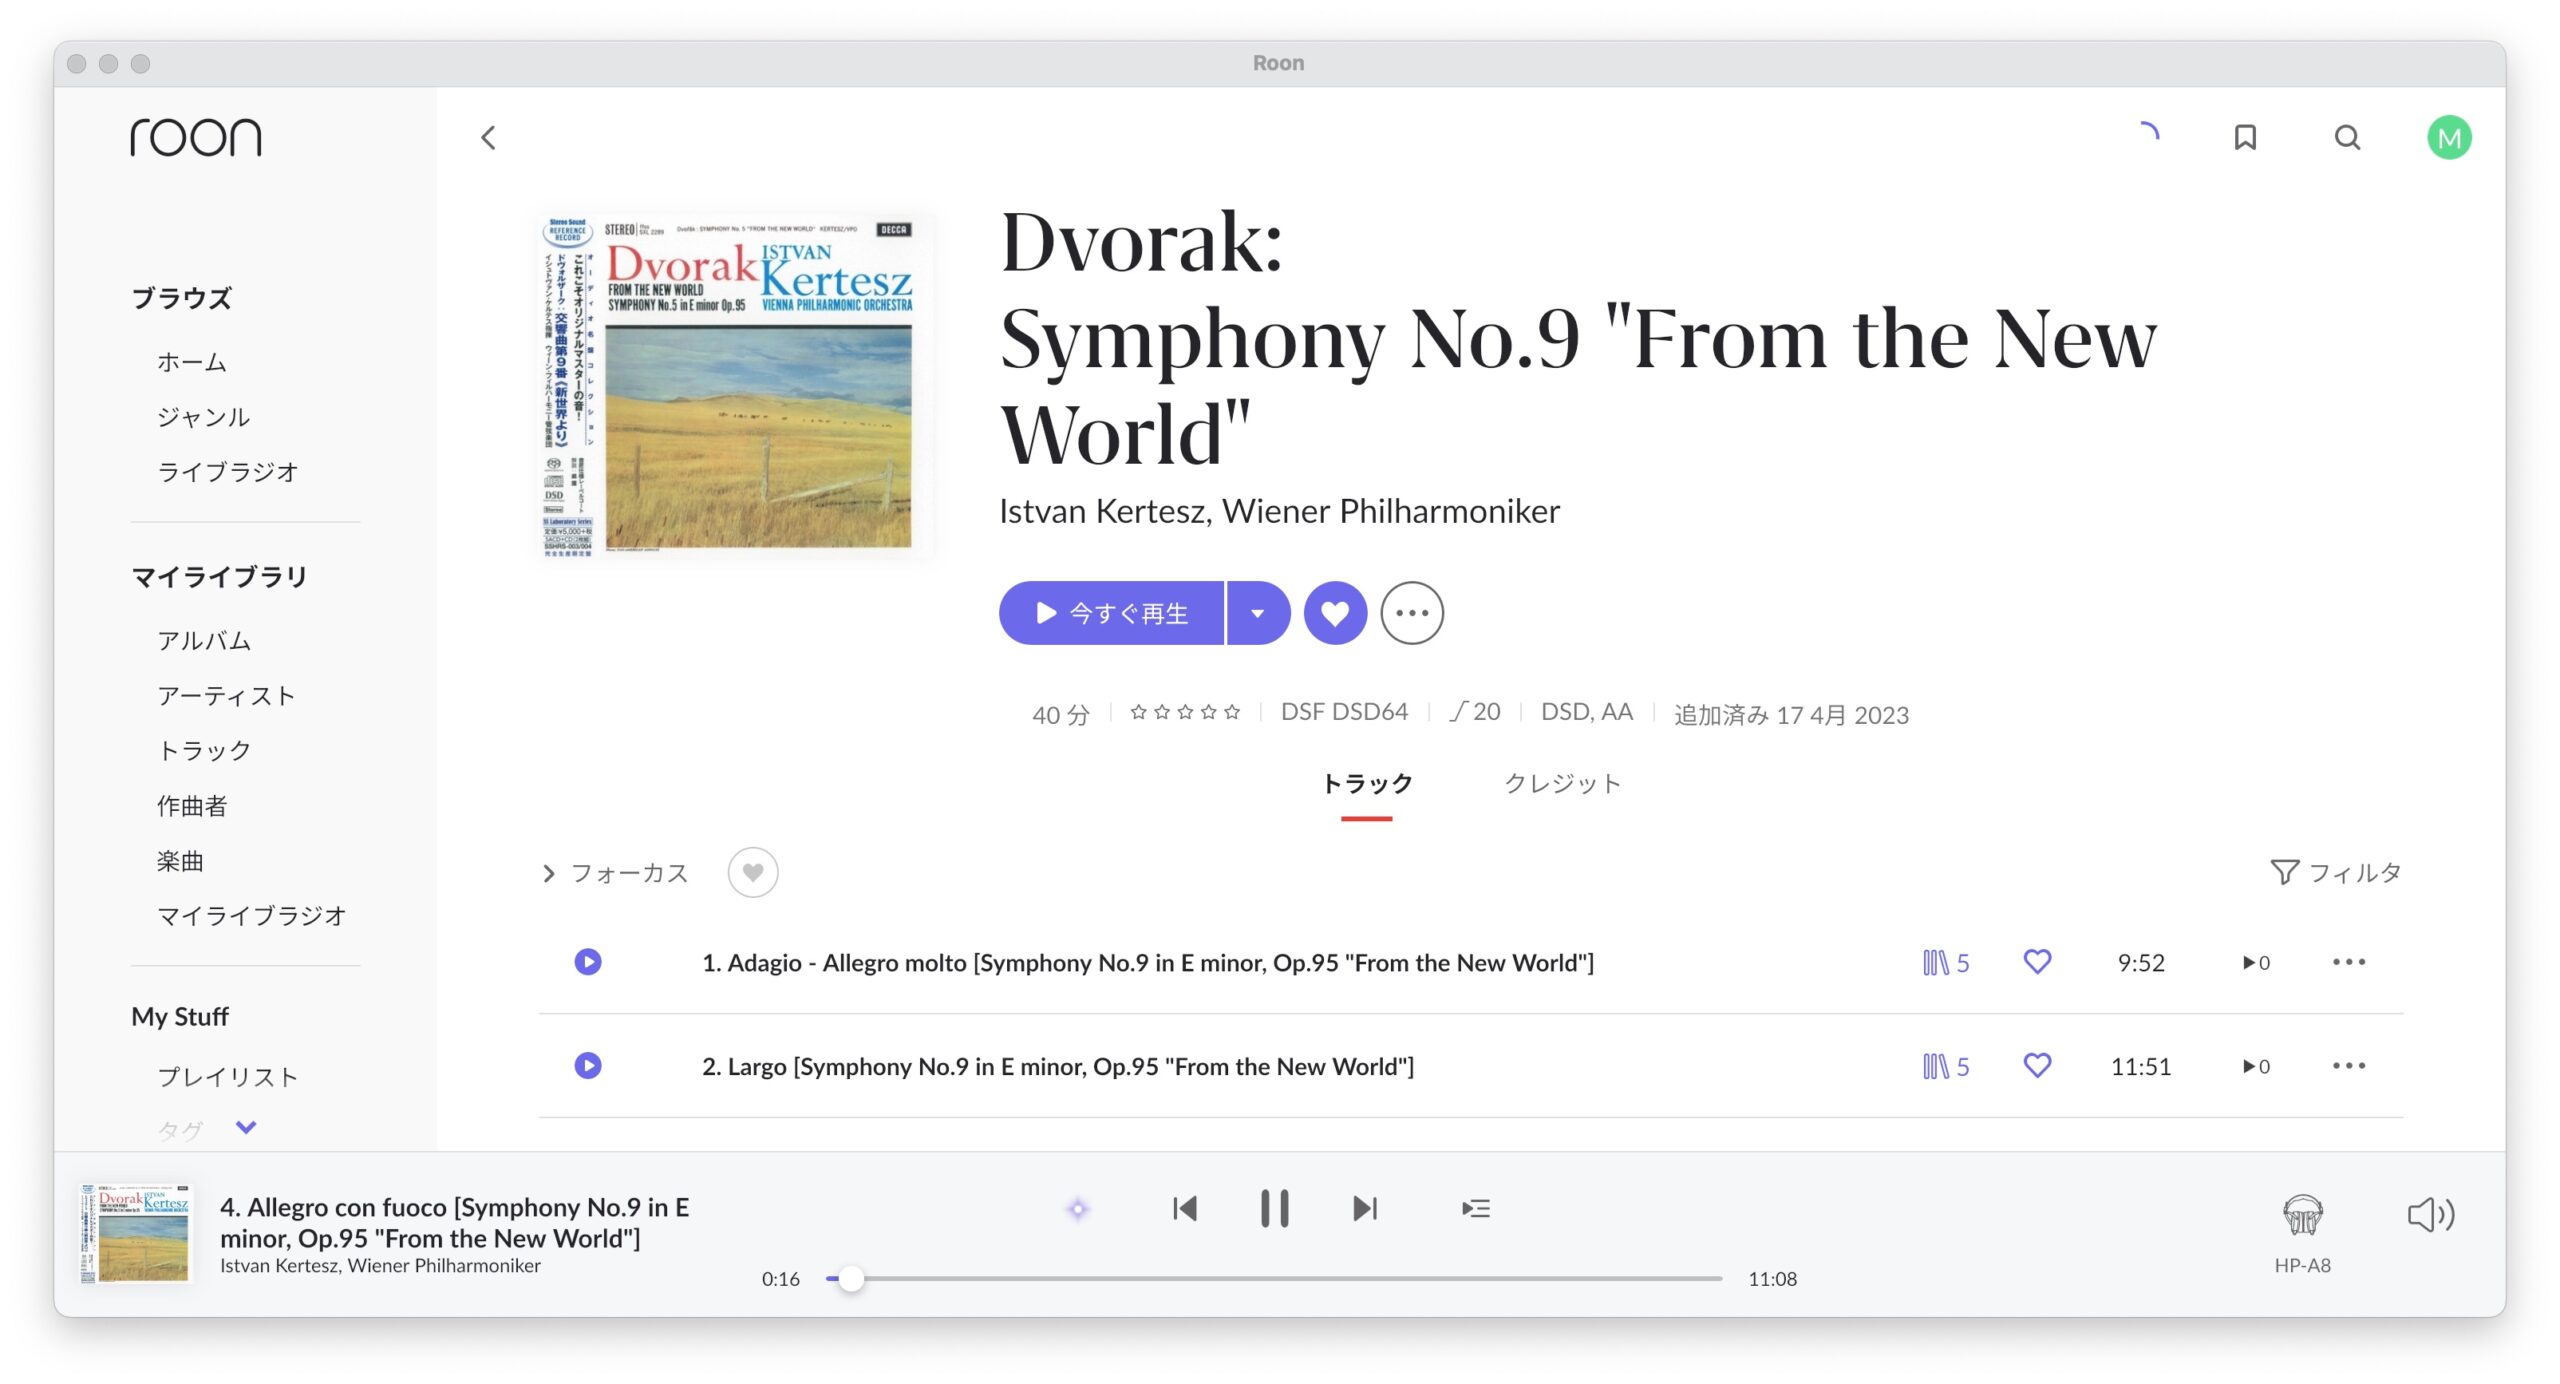Open the play queue icon
2560x1384 pixels.
(x=1476, y=1209)
